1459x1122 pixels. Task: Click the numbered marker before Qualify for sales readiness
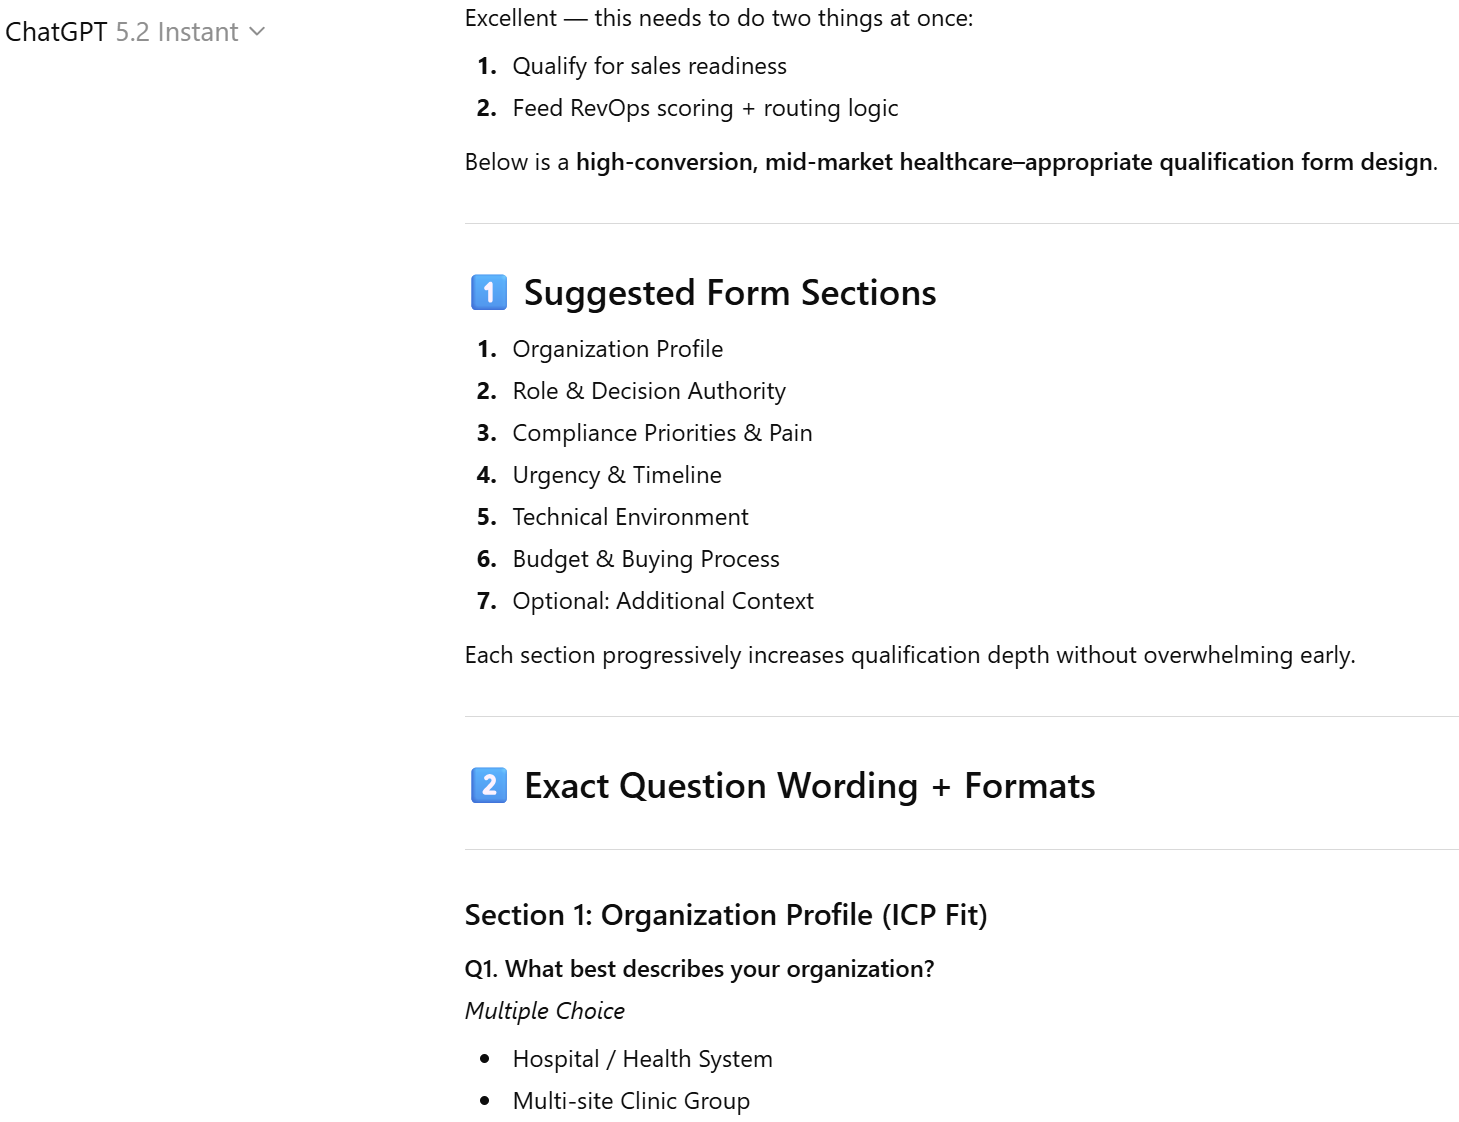coord(486,65)
